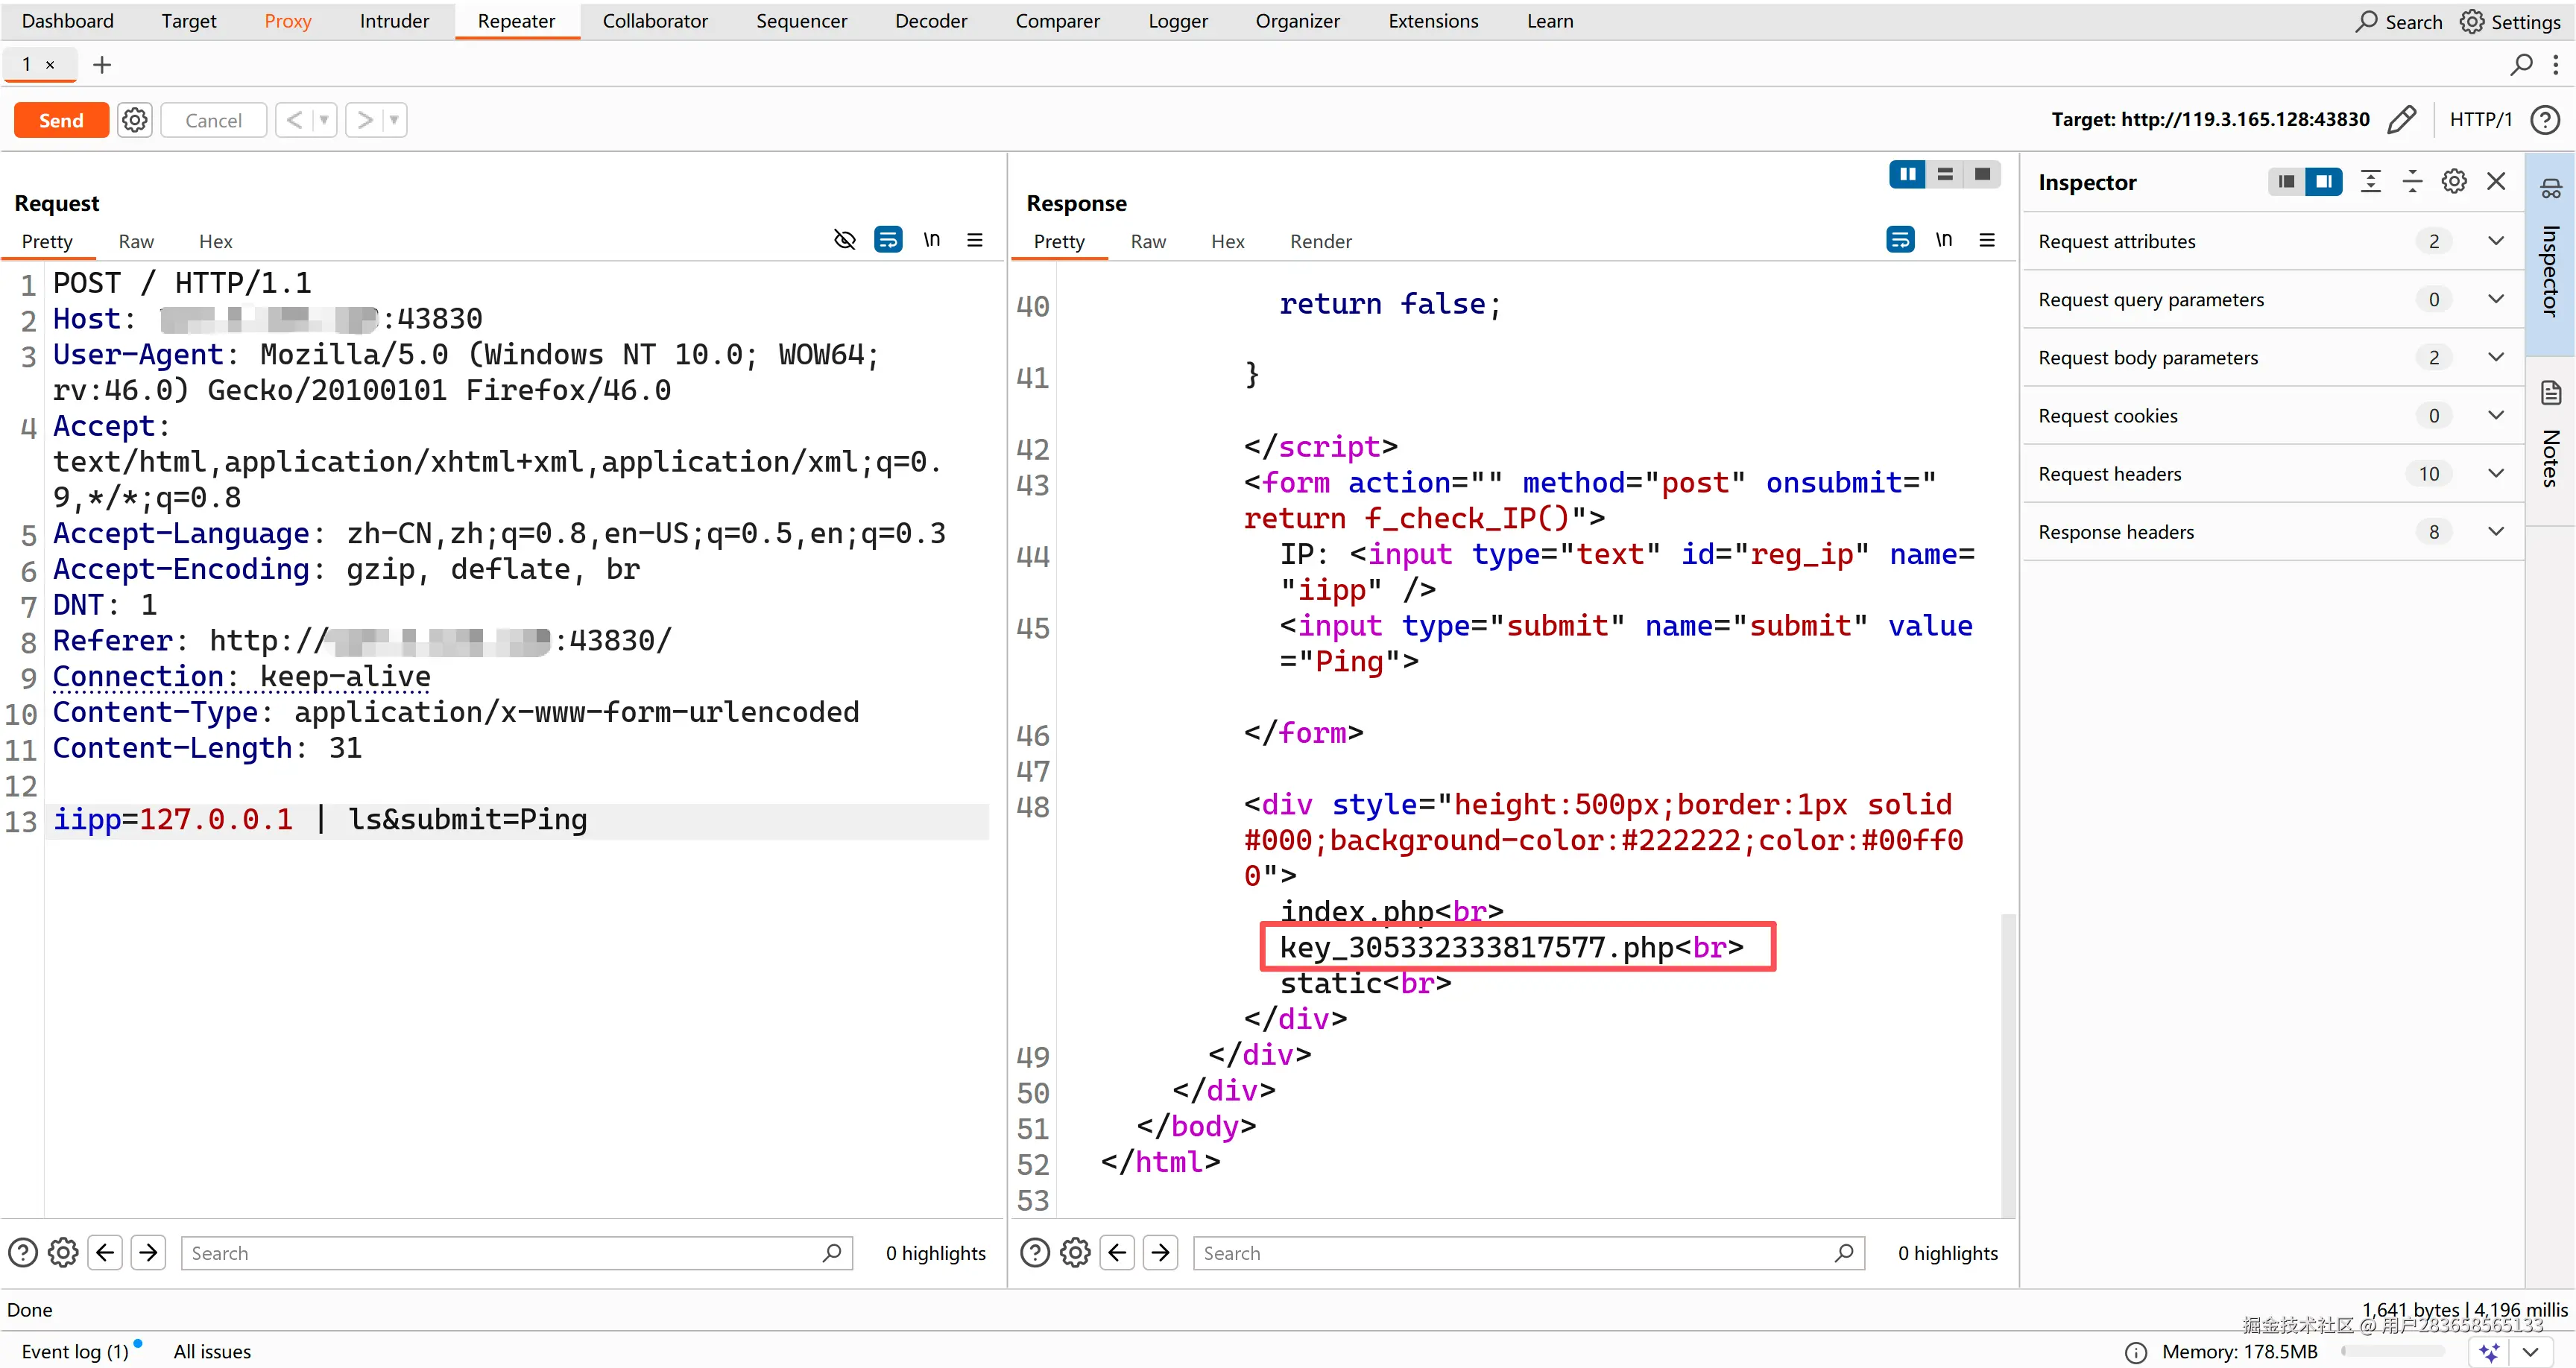Open Repeater send settings gear icon
Screen dimensions: 2576x1368
[134, 120]
